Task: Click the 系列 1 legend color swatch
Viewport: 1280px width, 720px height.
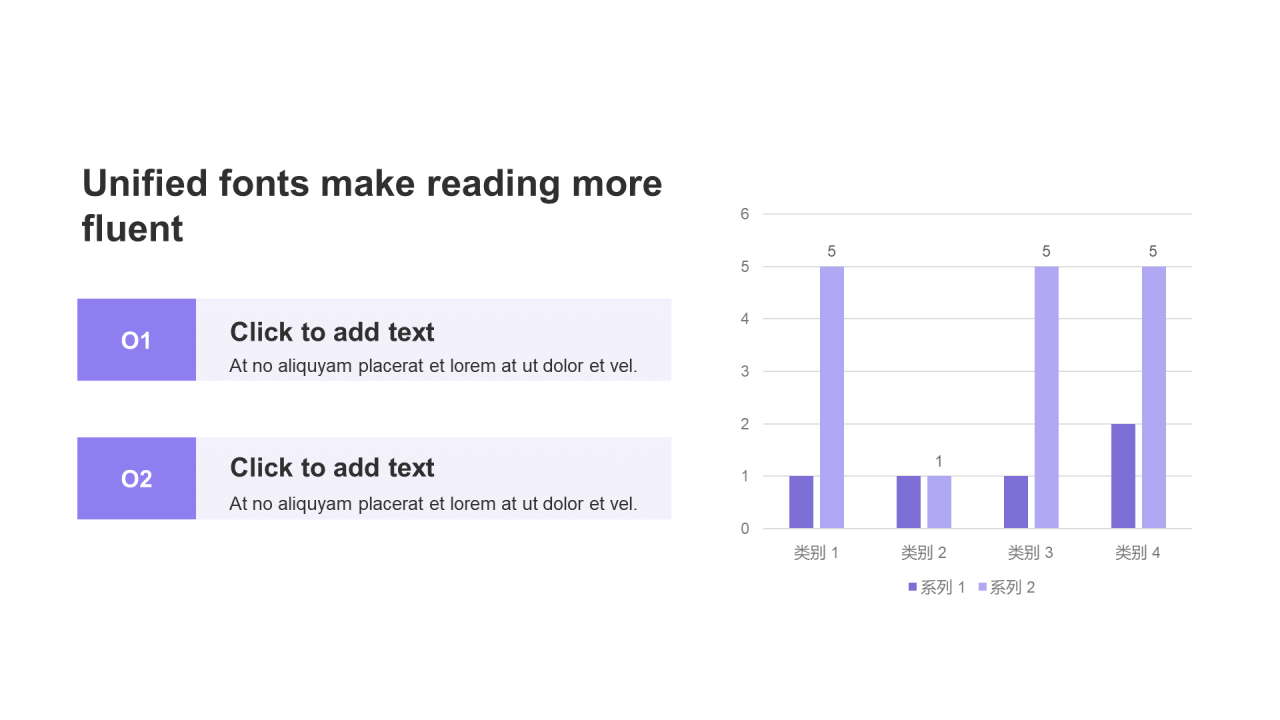Action: (x=913, y=587)
